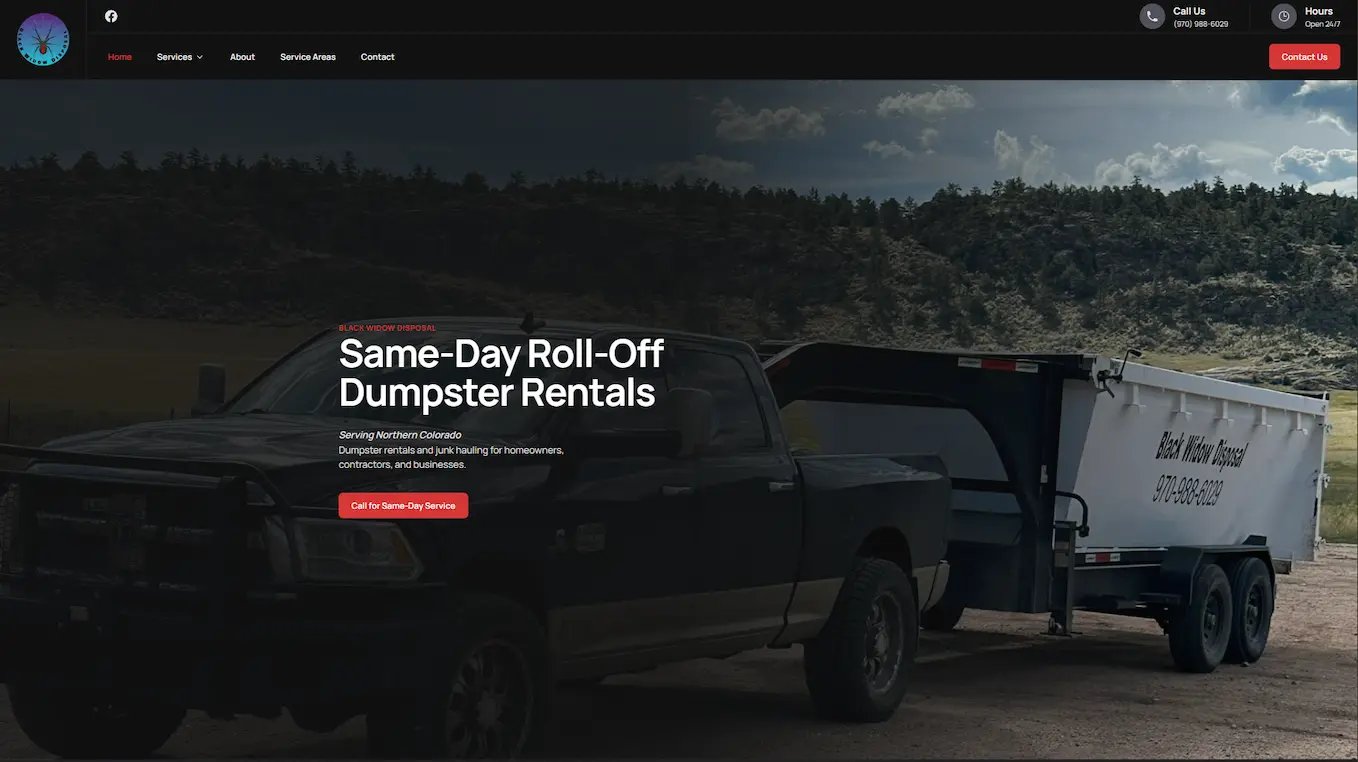
Task: Click Call for Same-Day Service button
Action: click(403, 506)
